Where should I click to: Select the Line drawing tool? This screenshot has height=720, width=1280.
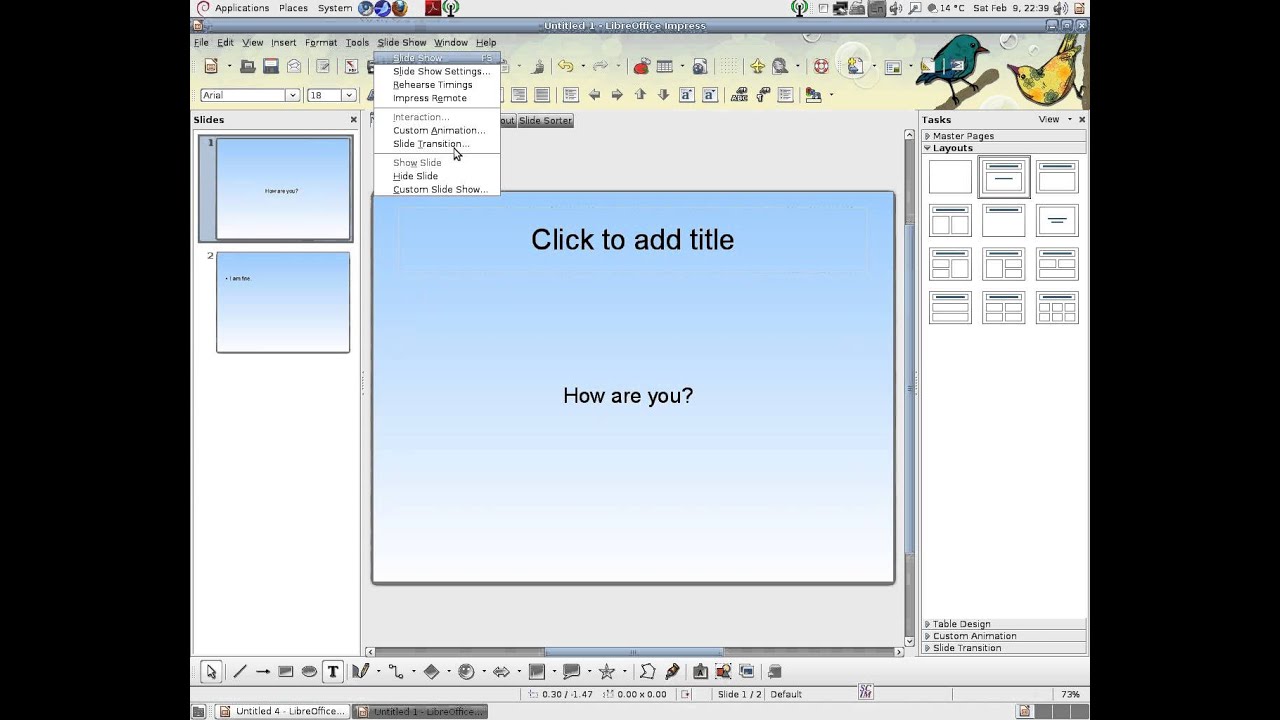pyautogui.click(x=240, y=672)
